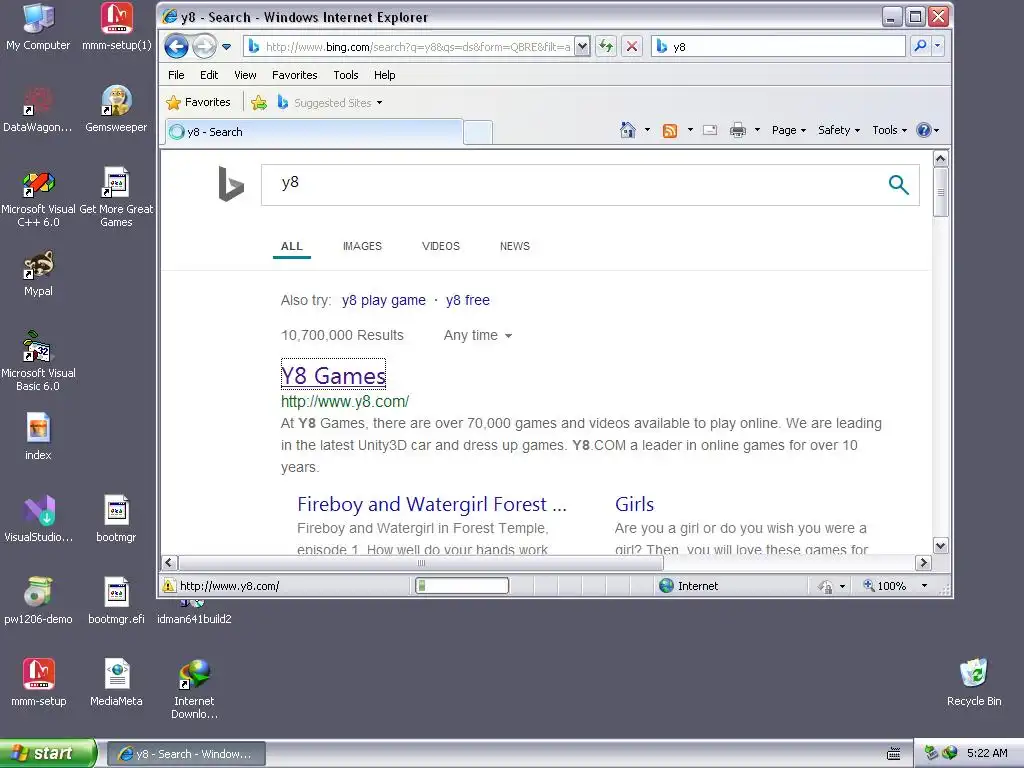The image size is (1024, 768).
Task: Open the File menu
Action: click(x=176, y=75)
